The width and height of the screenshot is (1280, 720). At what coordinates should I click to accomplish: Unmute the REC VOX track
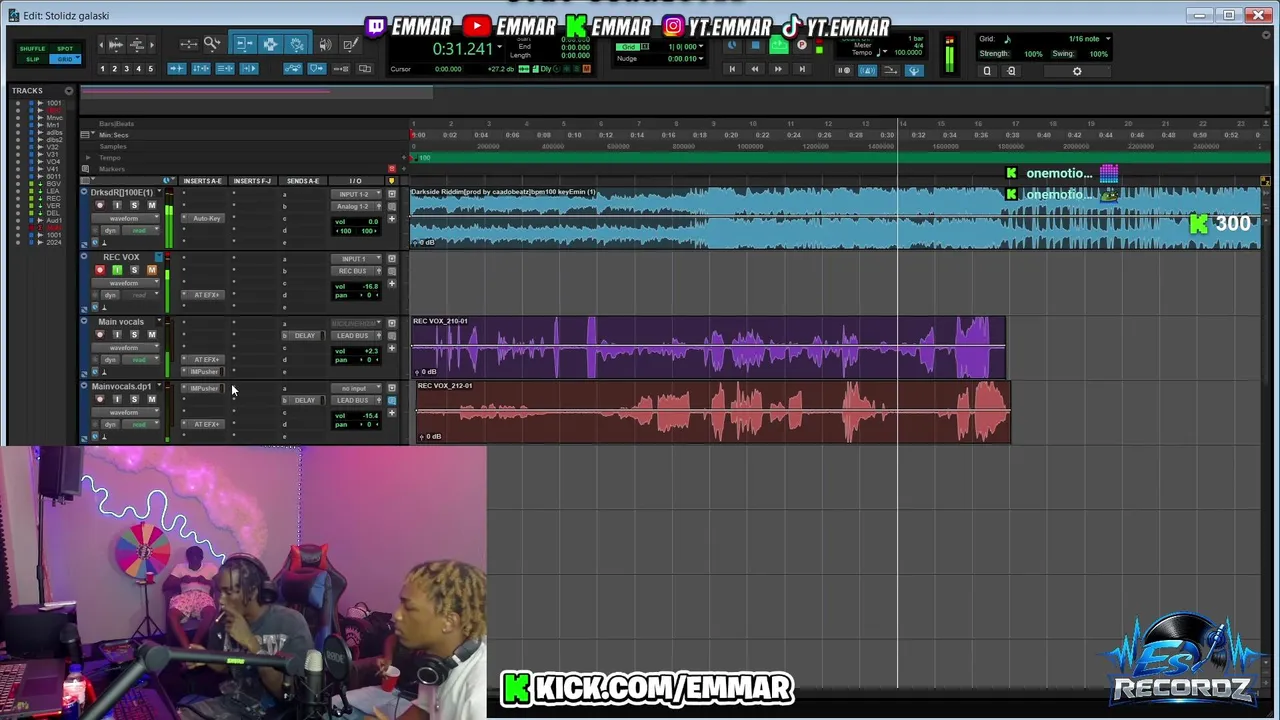tap(152, 270)
